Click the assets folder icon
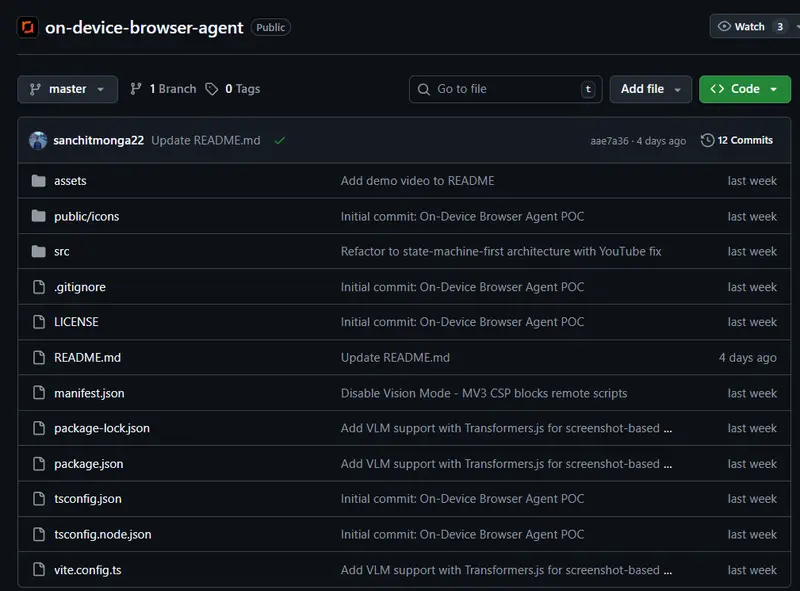 tap(40, 181)
